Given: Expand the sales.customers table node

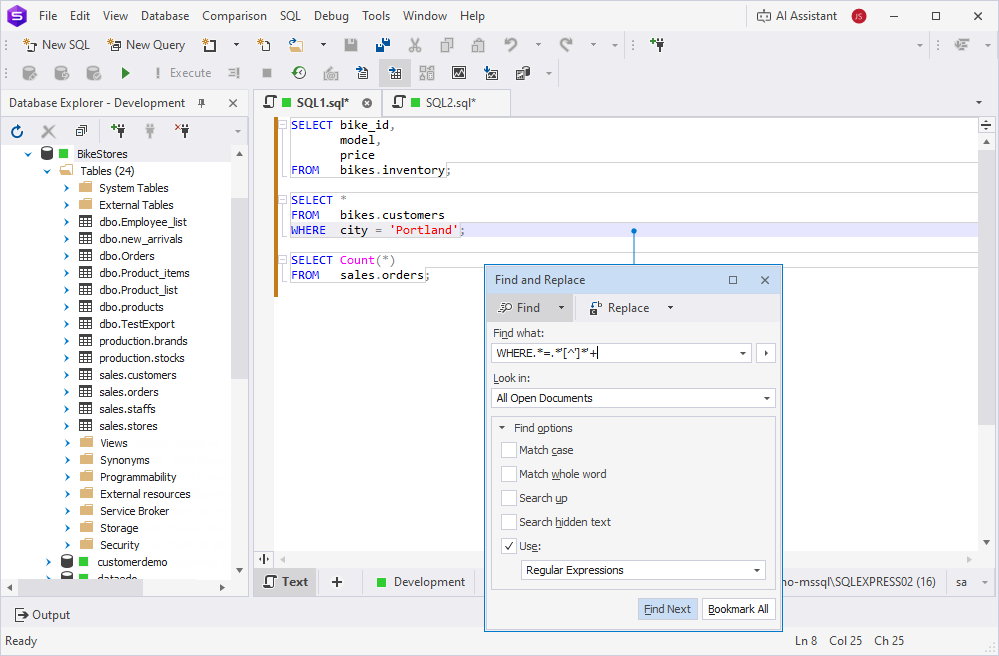Looking at the screenshot, I should (x=67, y=375).
